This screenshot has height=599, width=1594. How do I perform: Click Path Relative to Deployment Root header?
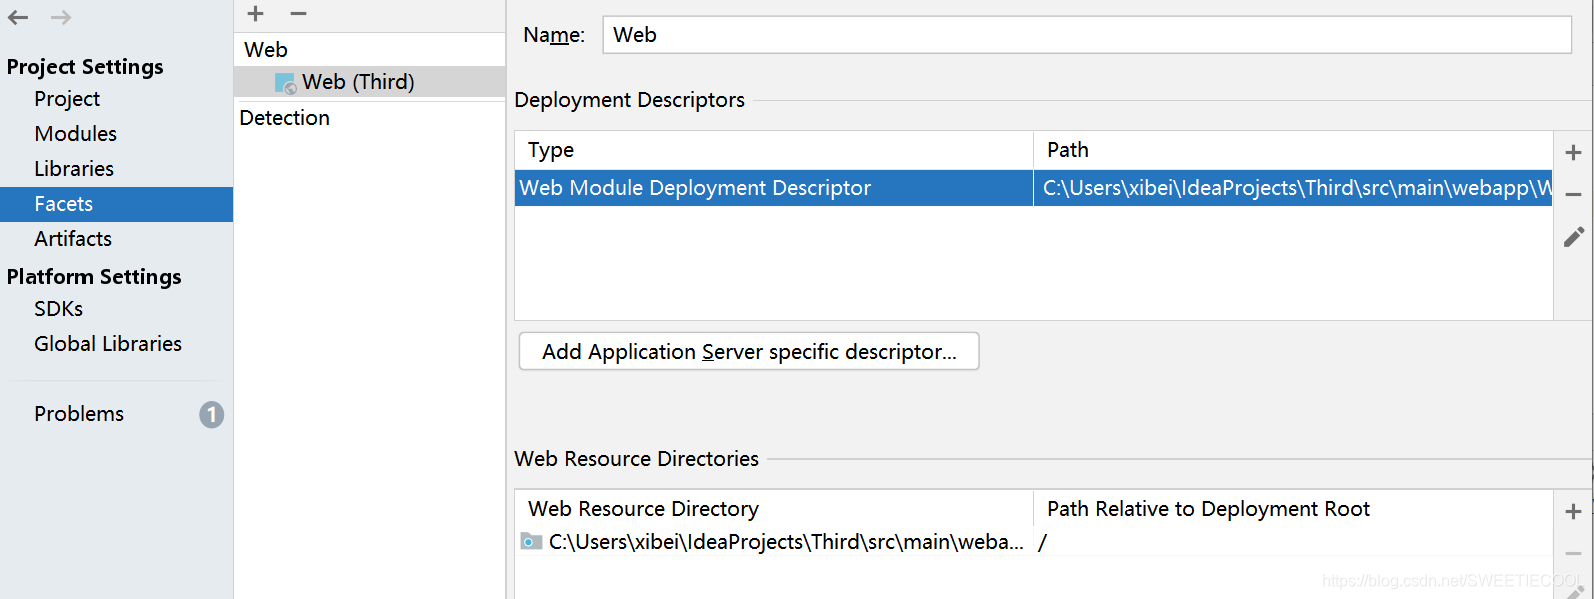(1293, 509)
